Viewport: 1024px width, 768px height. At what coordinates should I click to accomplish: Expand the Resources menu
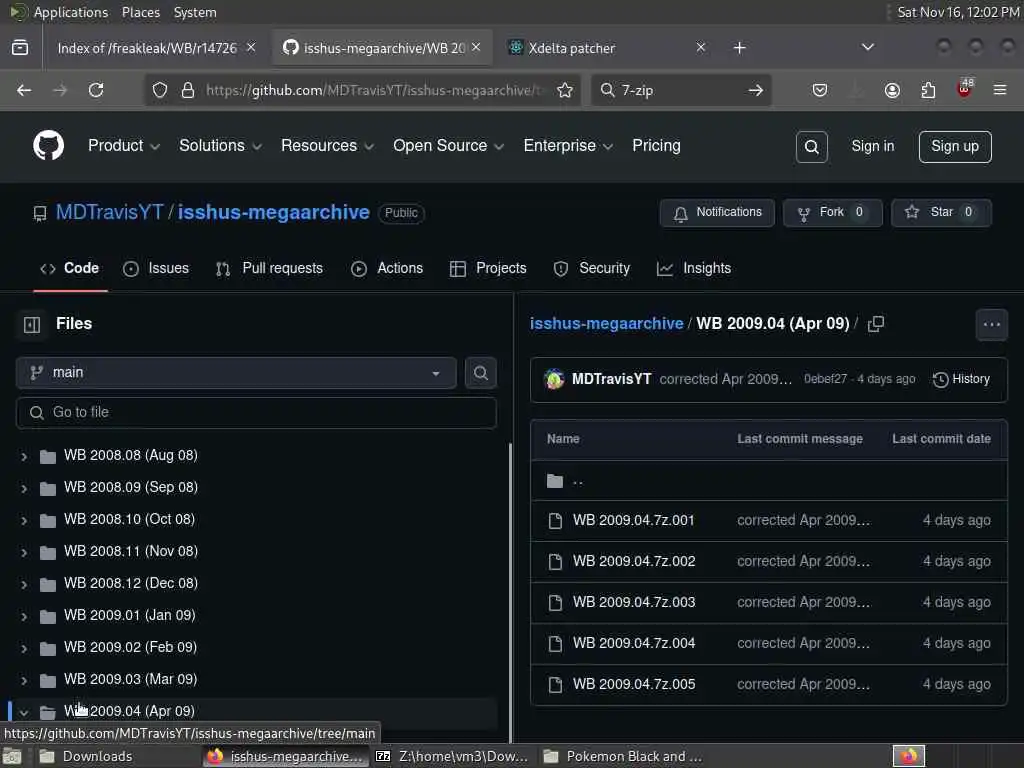tap(327, 146)
